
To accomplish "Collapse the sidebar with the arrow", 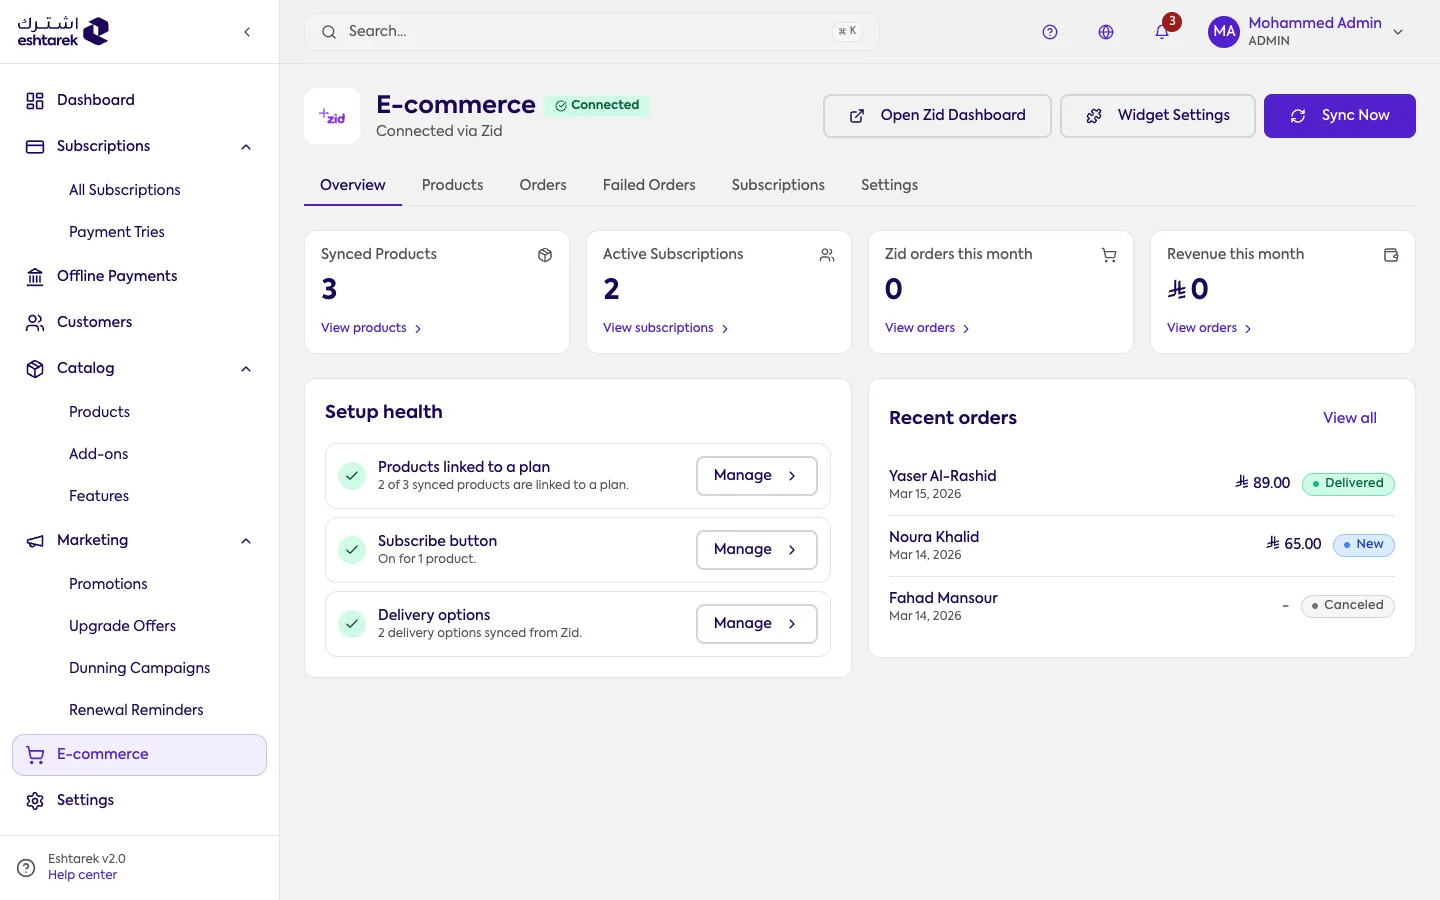I will 247,32.
